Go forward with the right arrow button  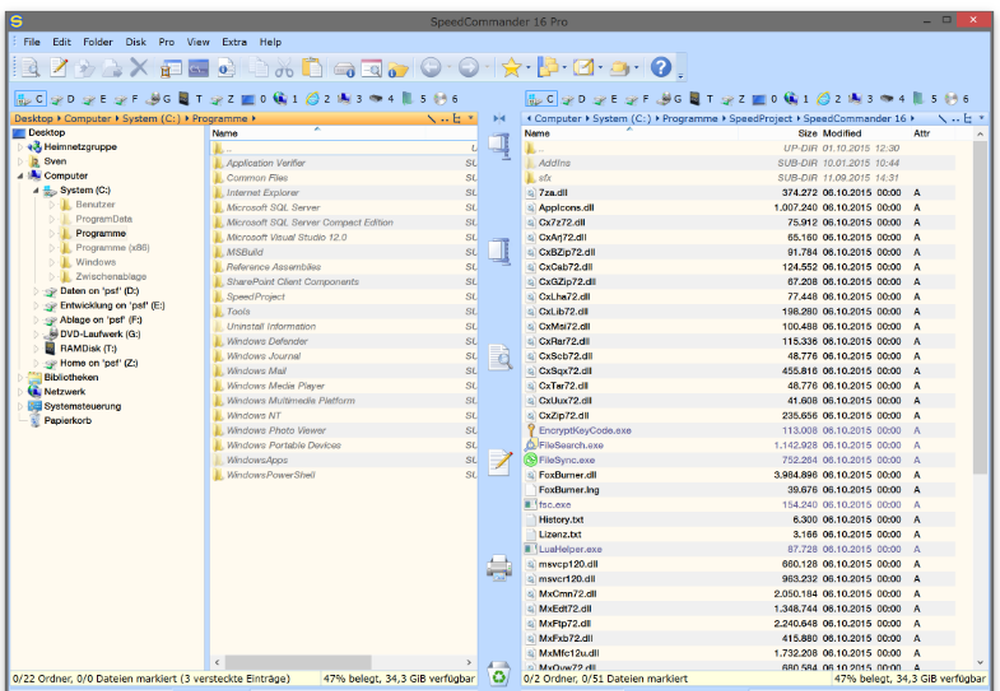(x=469, y=67)
